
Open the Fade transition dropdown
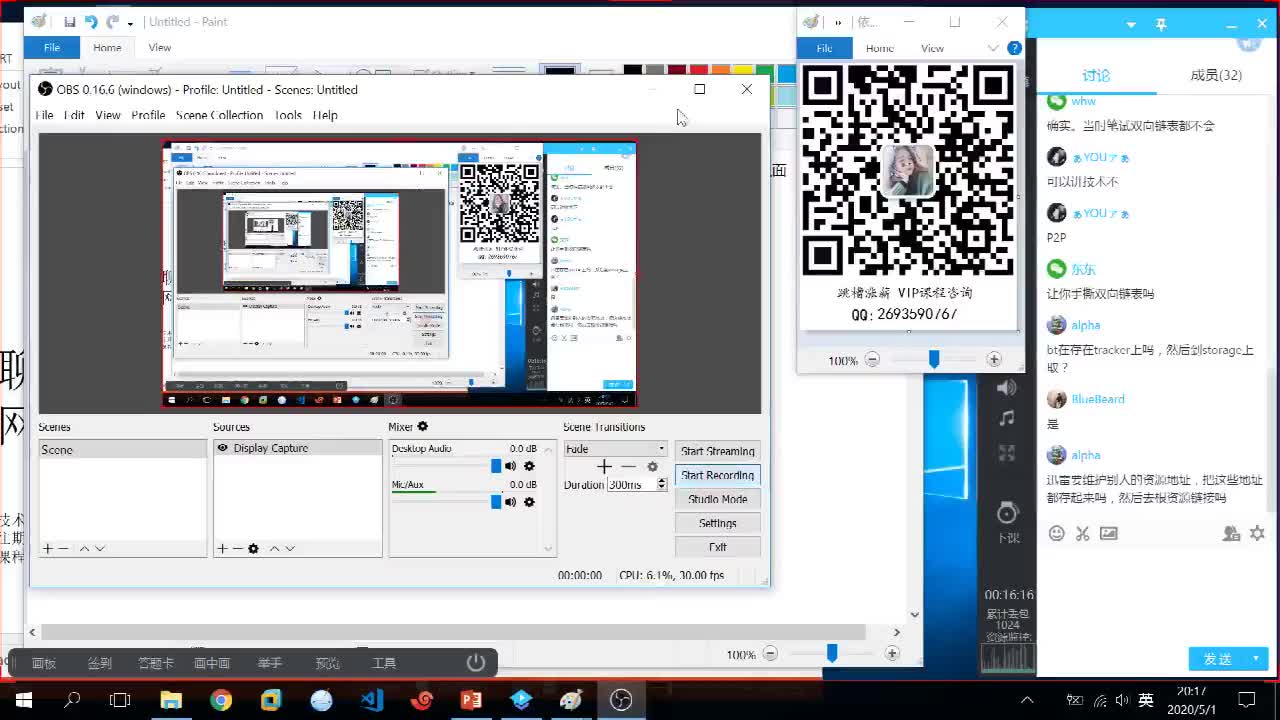click(615, 449)
